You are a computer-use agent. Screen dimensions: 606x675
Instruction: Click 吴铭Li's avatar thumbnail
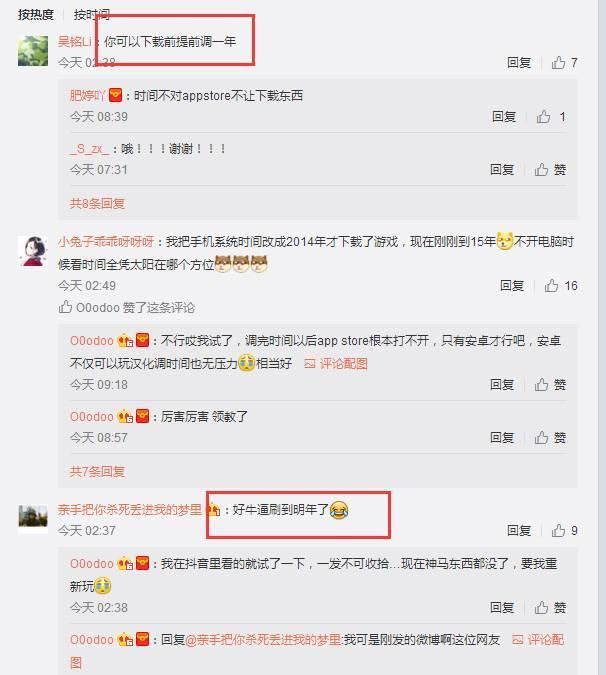(33, 51)
